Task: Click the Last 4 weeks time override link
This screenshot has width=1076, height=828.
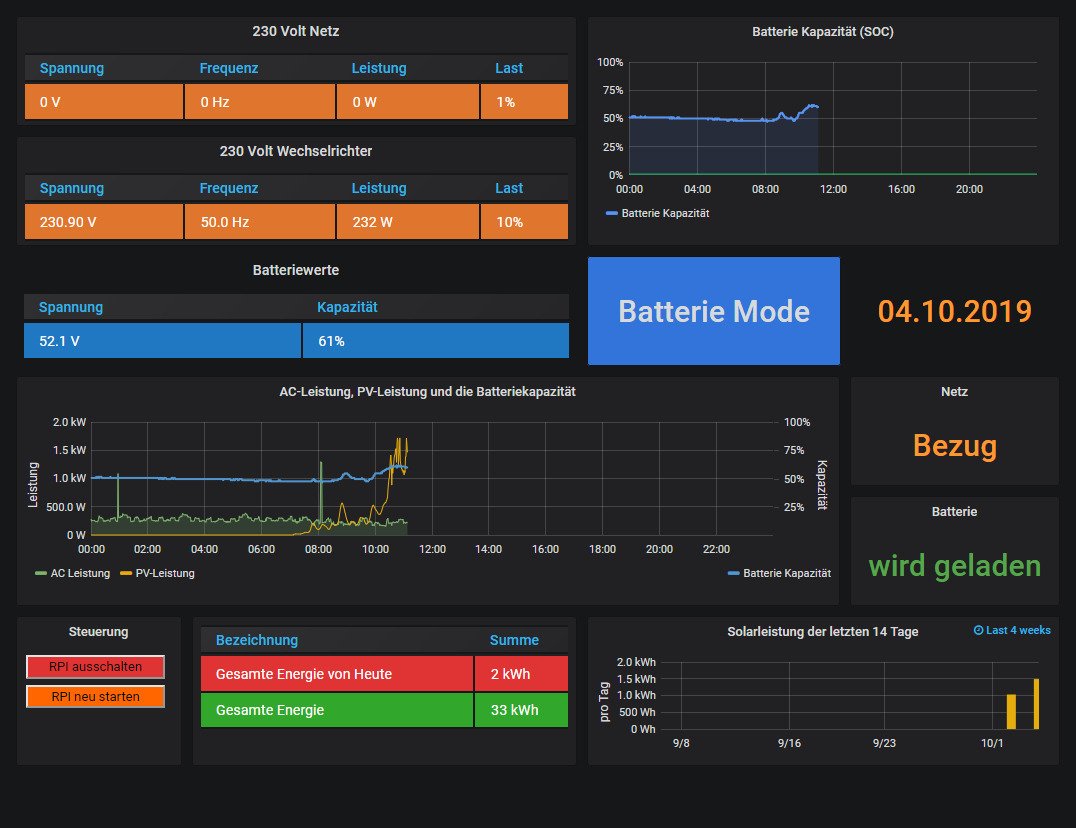Action: [x=1018, y=631]
